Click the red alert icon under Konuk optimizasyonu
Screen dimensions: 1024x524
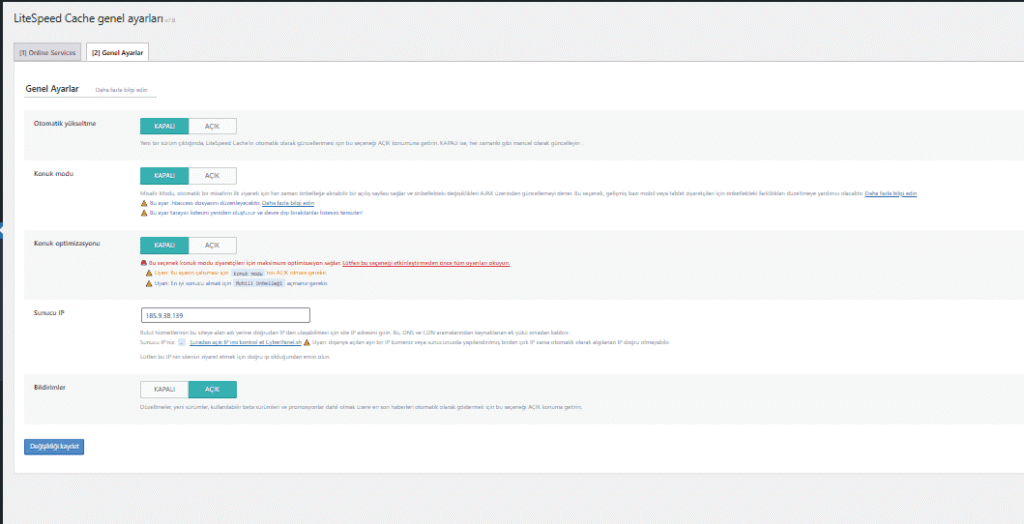tap(144, 263)
